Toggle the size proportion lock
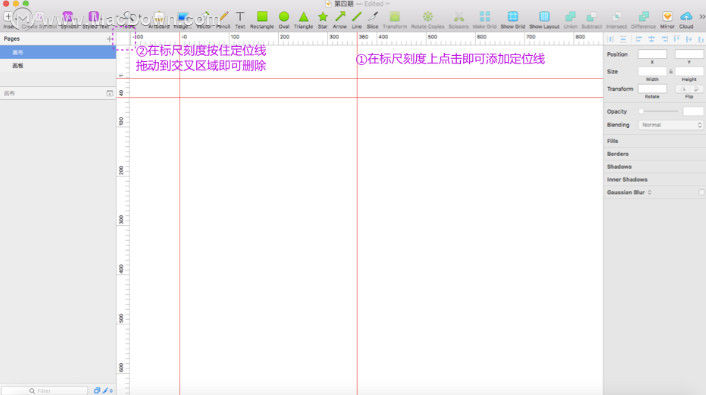The image size is (706, 395). pyautogui.click(x=670, y=72)
